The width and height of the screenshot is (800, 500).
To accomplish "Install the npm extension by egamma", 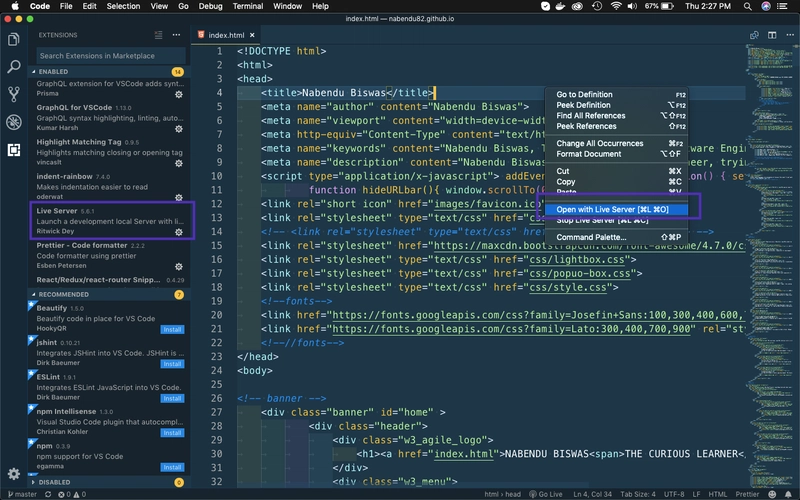I will point(172,467).
